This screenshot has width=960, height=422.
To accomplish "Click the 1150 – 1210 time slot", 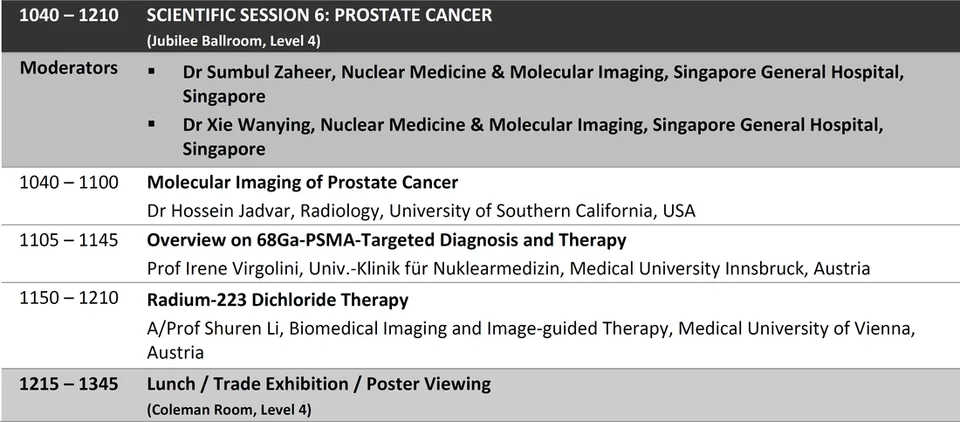I will click(69, 301).
